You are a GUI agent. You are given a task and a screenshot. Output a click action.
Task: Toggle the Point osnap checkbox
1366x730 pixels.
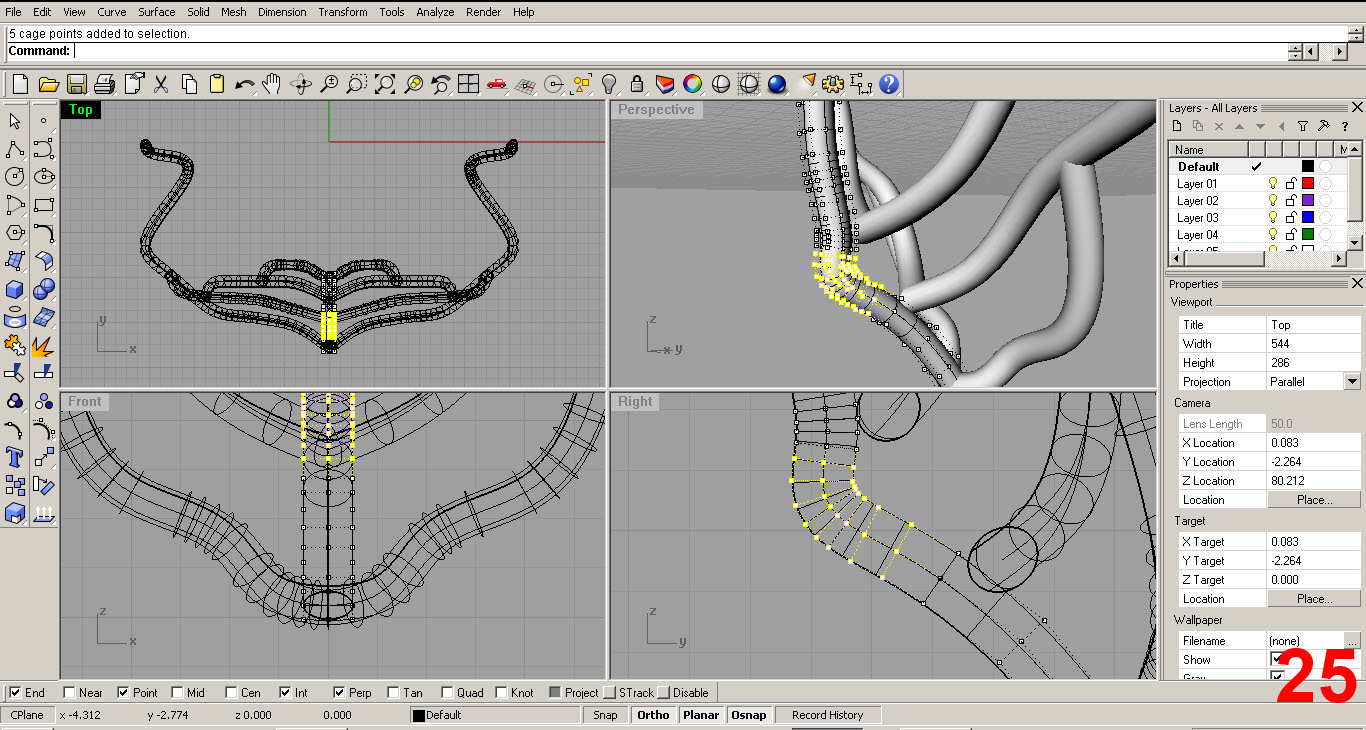123,692
